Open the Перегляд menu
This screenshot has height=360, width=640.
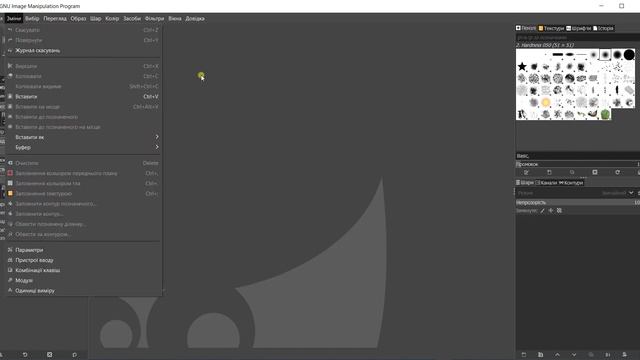[55, 18]
